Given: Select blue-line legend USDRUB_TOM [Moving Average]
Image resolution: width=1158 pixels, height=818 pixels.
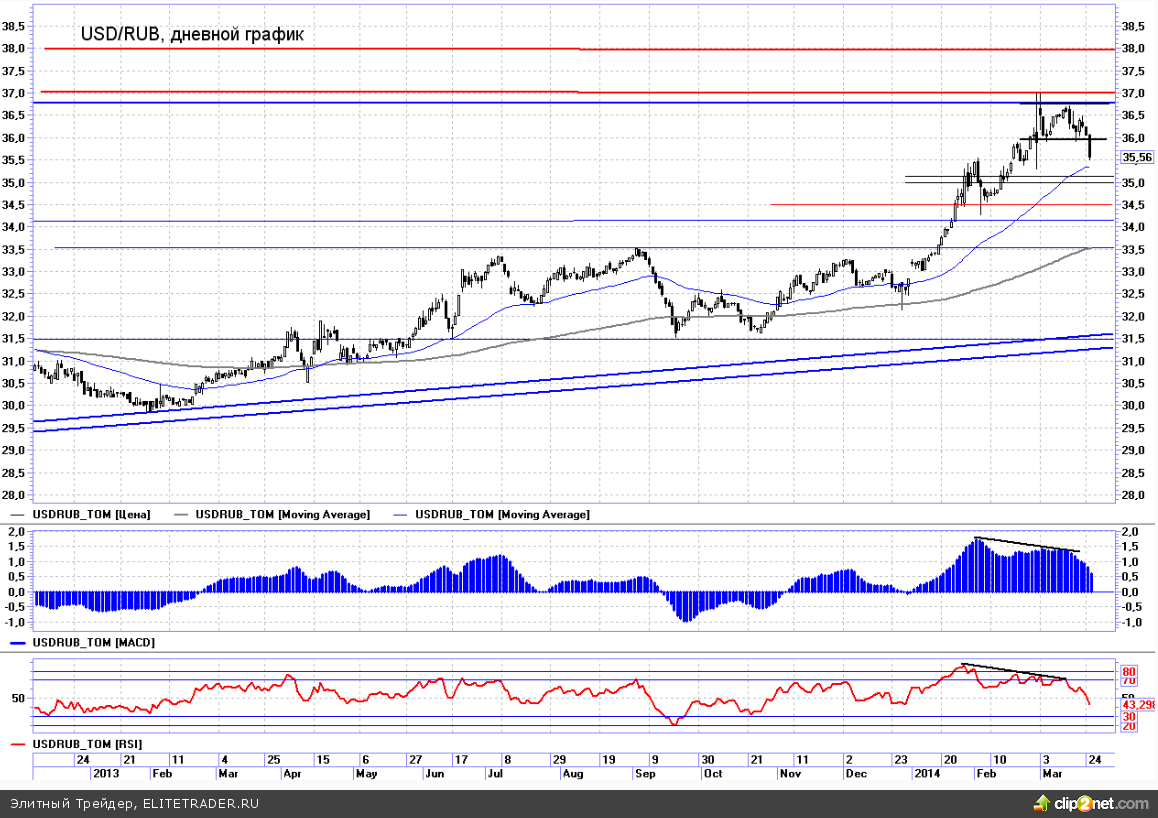Looking at the screenshot, I should [502, 514].
